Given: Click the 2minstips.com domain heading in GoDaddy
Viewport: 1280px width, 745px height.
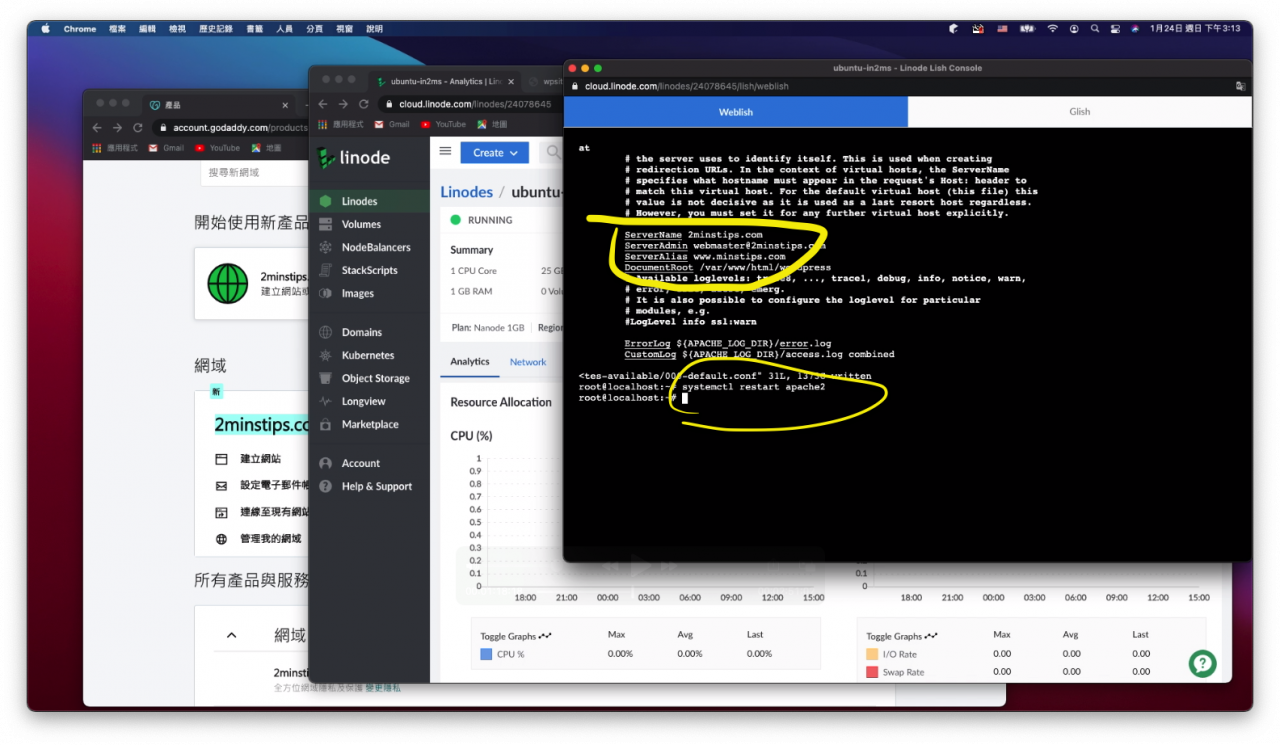Looking at the screenshot, I should (262, 425).
